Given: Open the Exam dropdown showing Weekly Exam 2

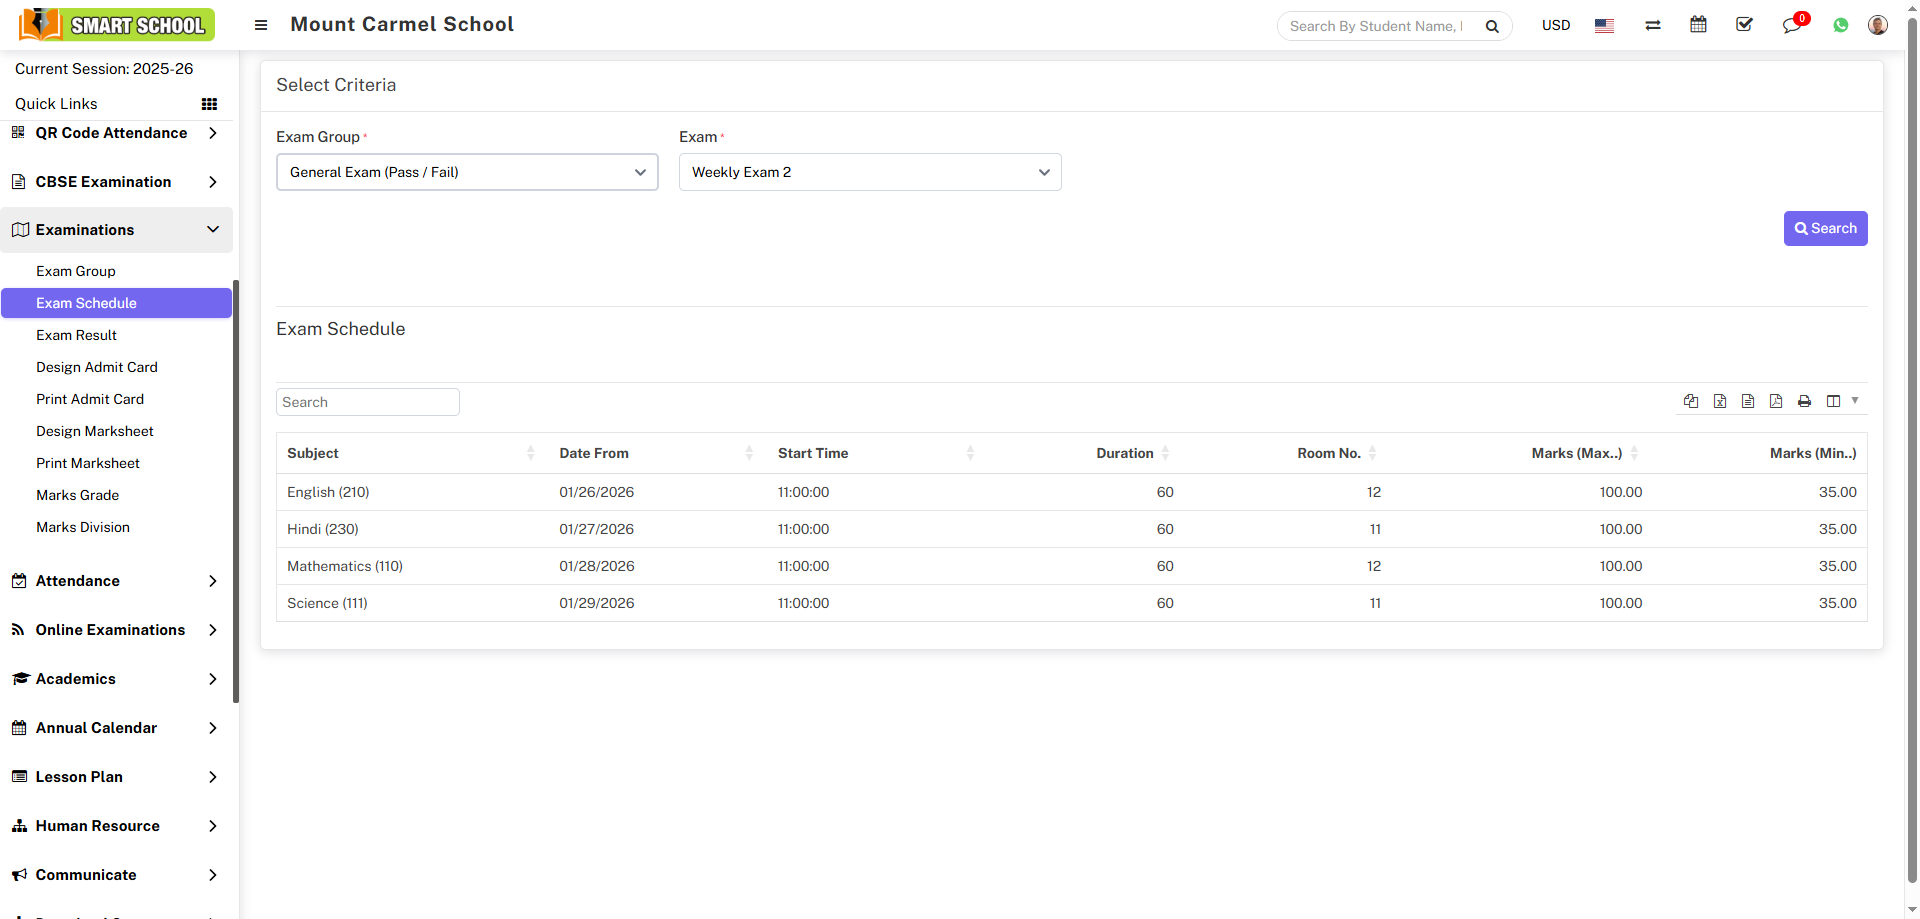Looking at the screenshot, I should 869,172.
